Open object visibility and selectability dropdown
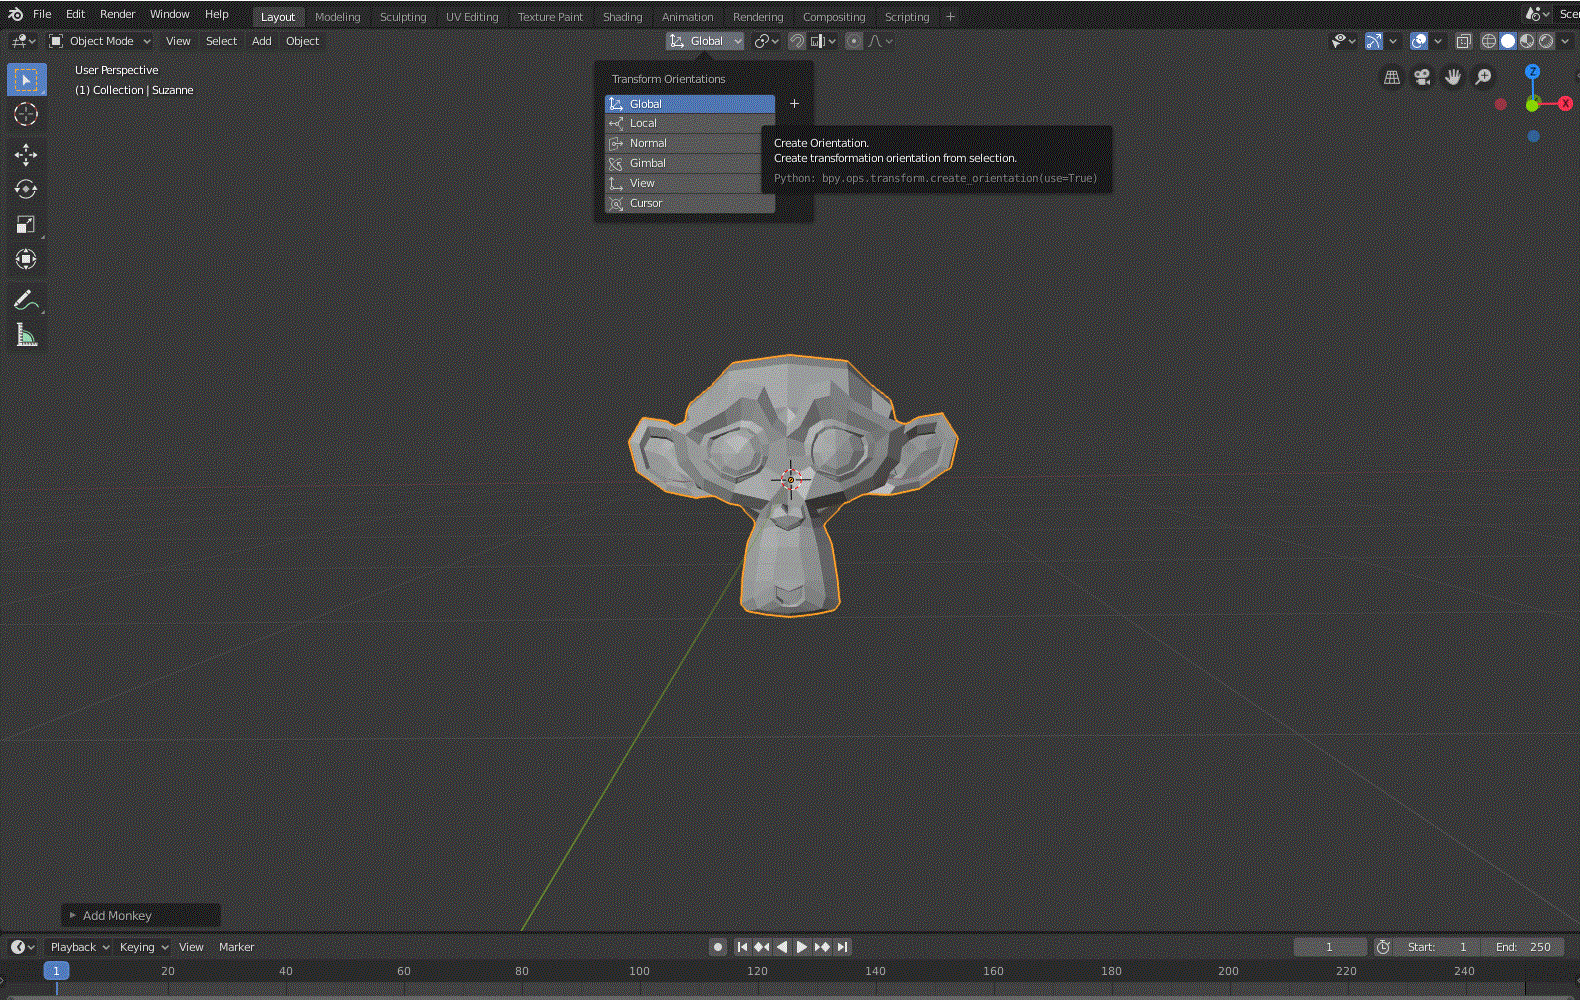The height and width of the screenshot is (1000, 1580). tap(1343, 41)
